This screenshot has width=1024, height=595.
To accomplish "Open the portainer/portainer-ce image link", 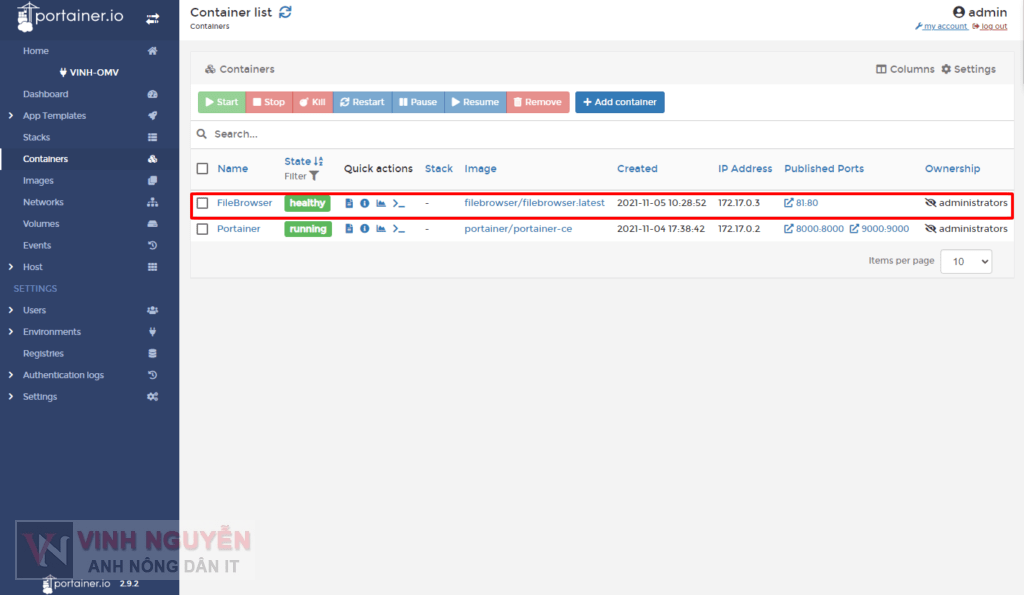I will [x=518, y=229].
